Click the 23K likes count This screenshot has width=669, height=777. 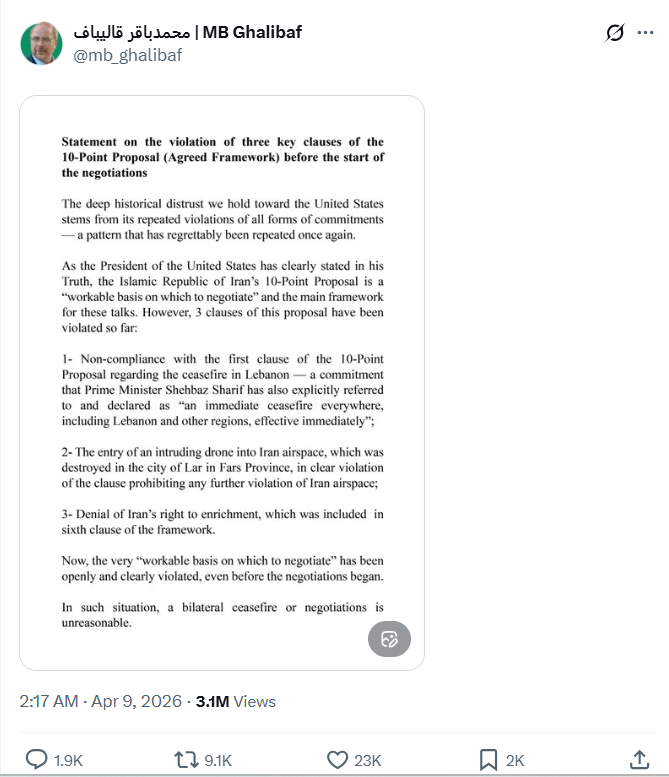coord(368,761)
